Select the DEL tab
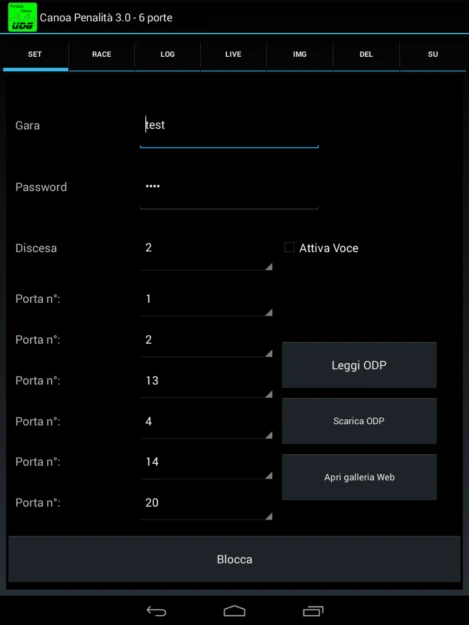Image resolution: width=469 pixels, height=625 pixels. pos(366,55)
